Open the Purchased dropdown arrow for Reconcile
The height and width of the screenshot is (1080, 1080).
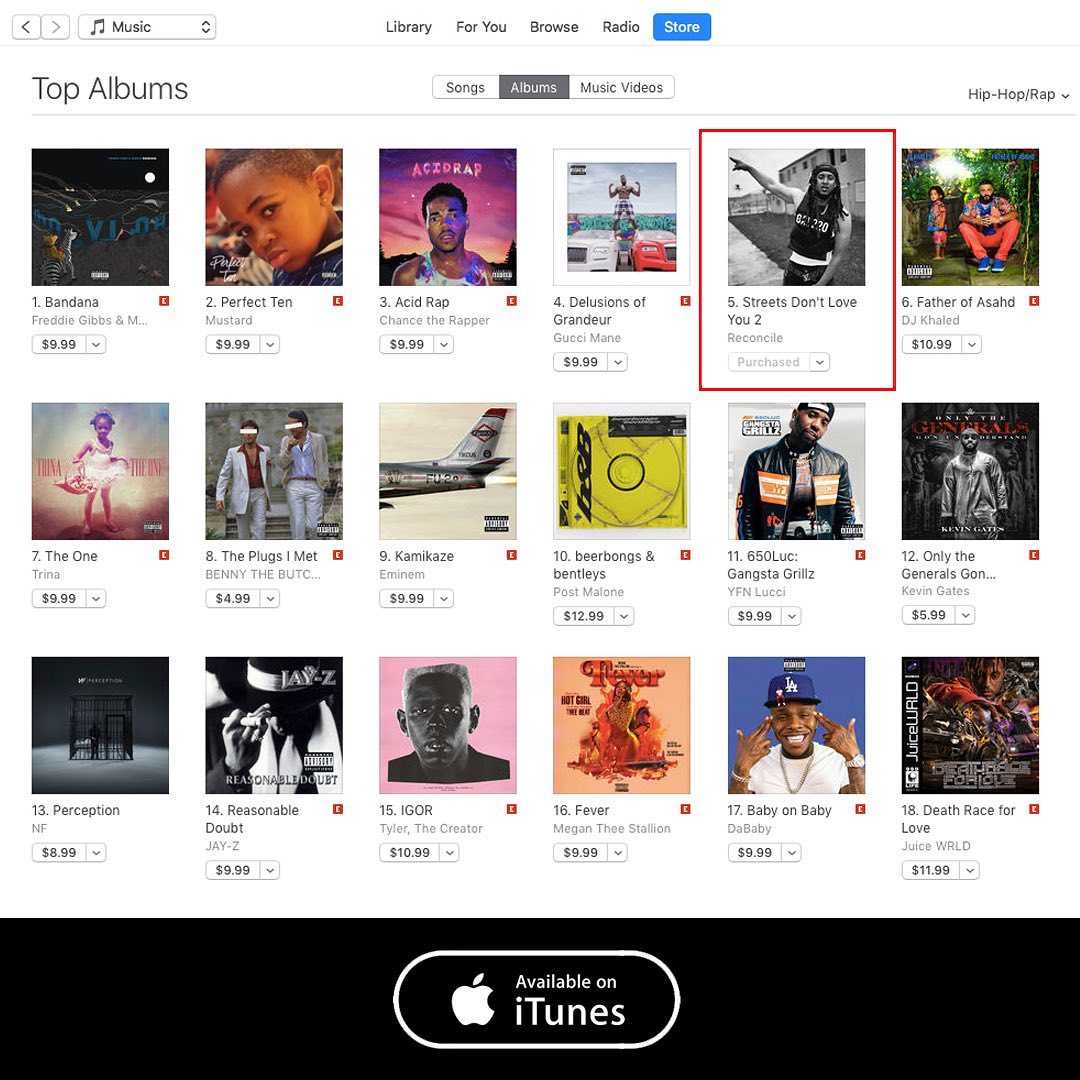820,362
